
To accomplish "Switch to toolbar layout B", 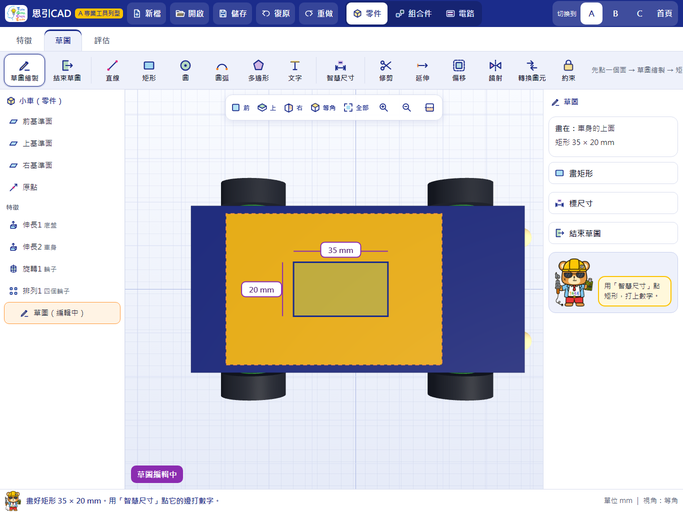I will [615, 14].
